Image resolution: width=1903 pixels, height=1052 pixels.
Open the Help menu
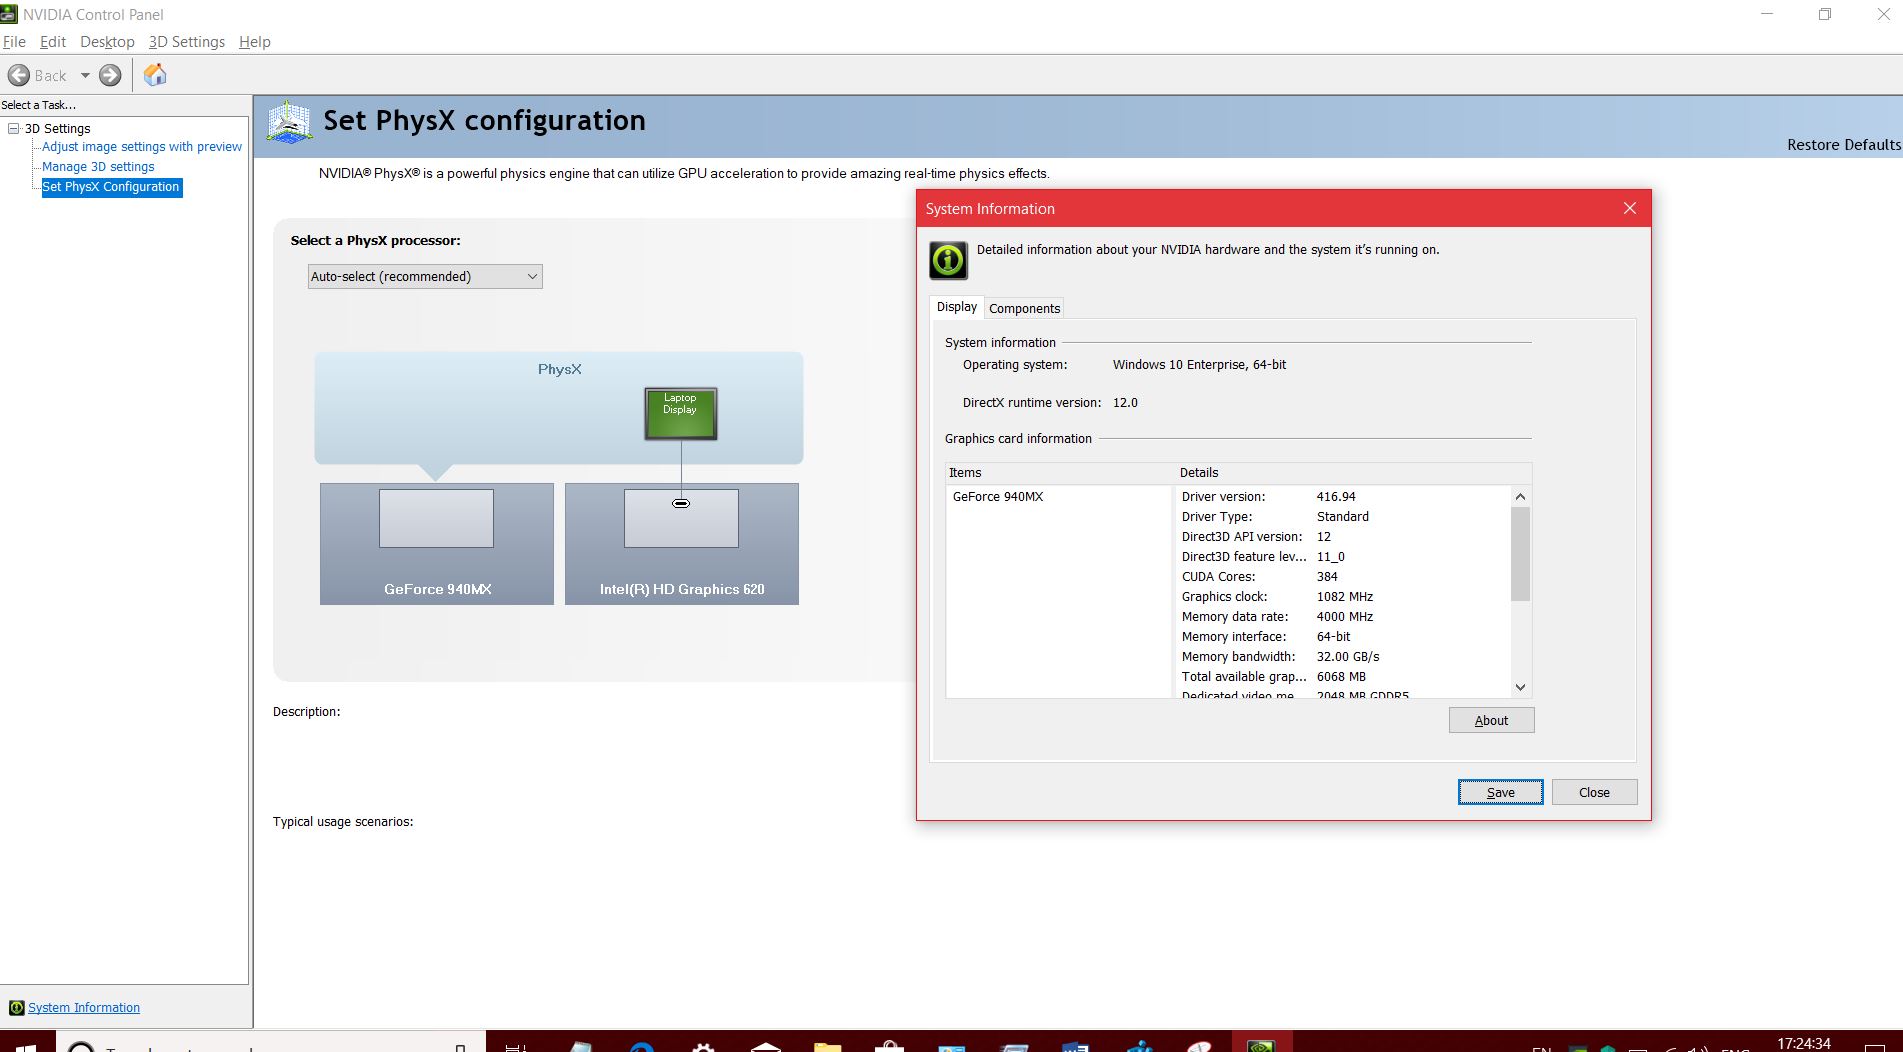[255, 42]
